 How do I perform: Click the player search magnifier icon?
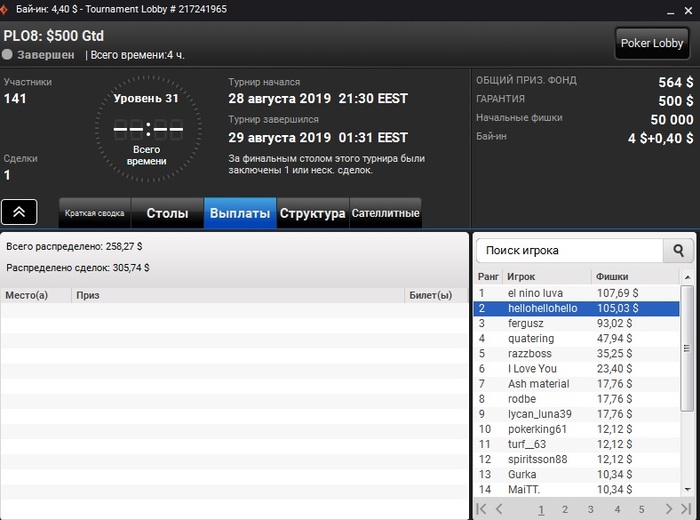(678, 250)
